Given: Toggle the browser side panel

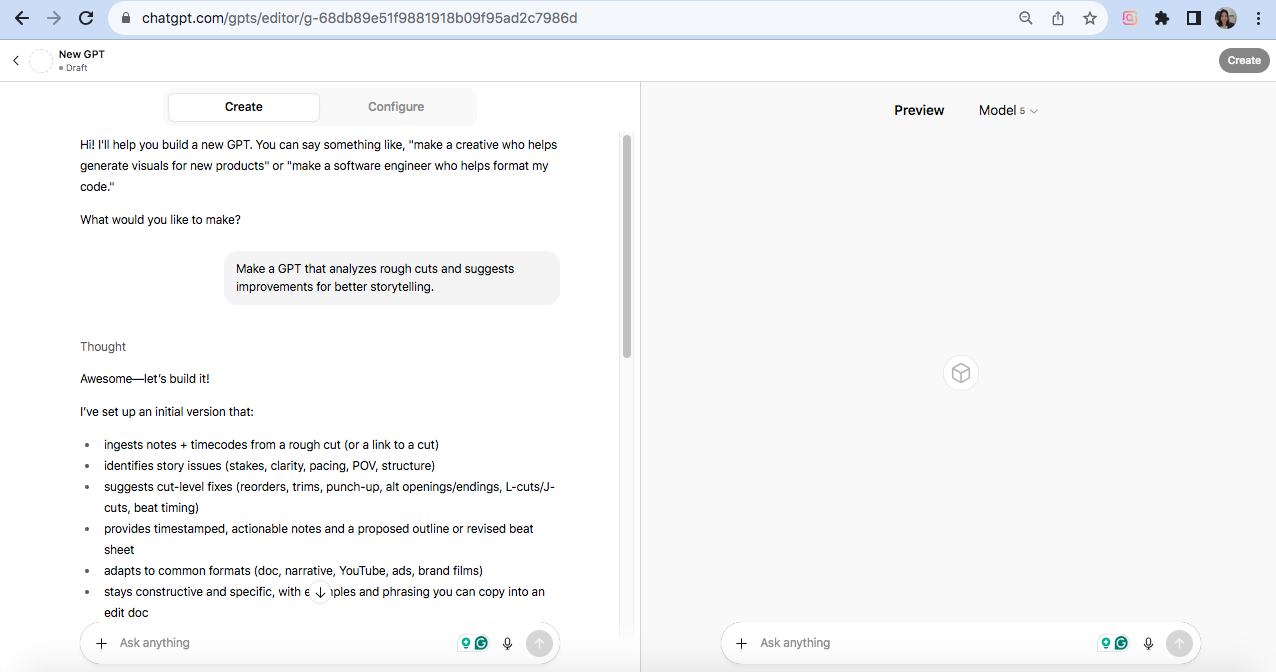Looking at the screenshot, I should (1193, 18).
